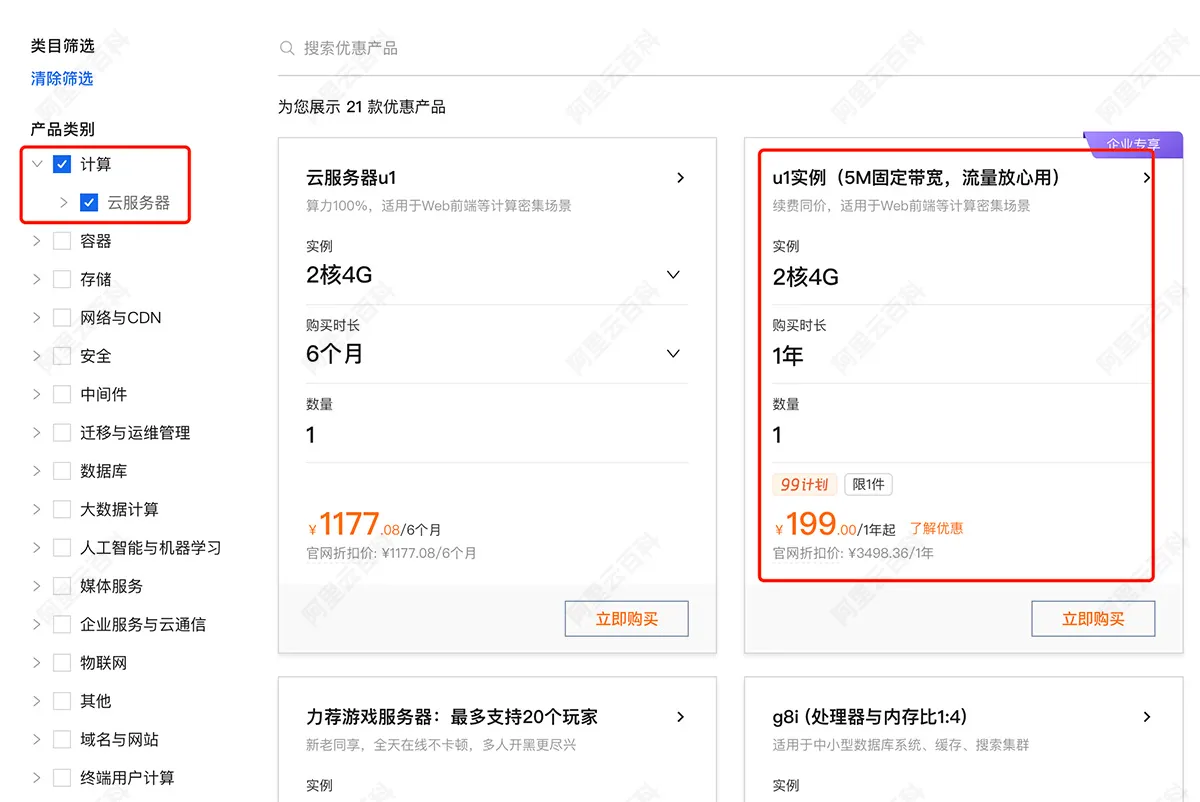Collapse the 计算 category tree

37,164
